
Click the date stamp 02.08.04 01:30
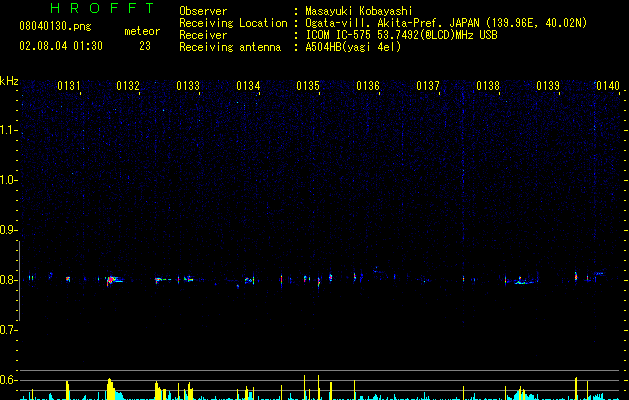pyautogui.click(x=61, y=46)
